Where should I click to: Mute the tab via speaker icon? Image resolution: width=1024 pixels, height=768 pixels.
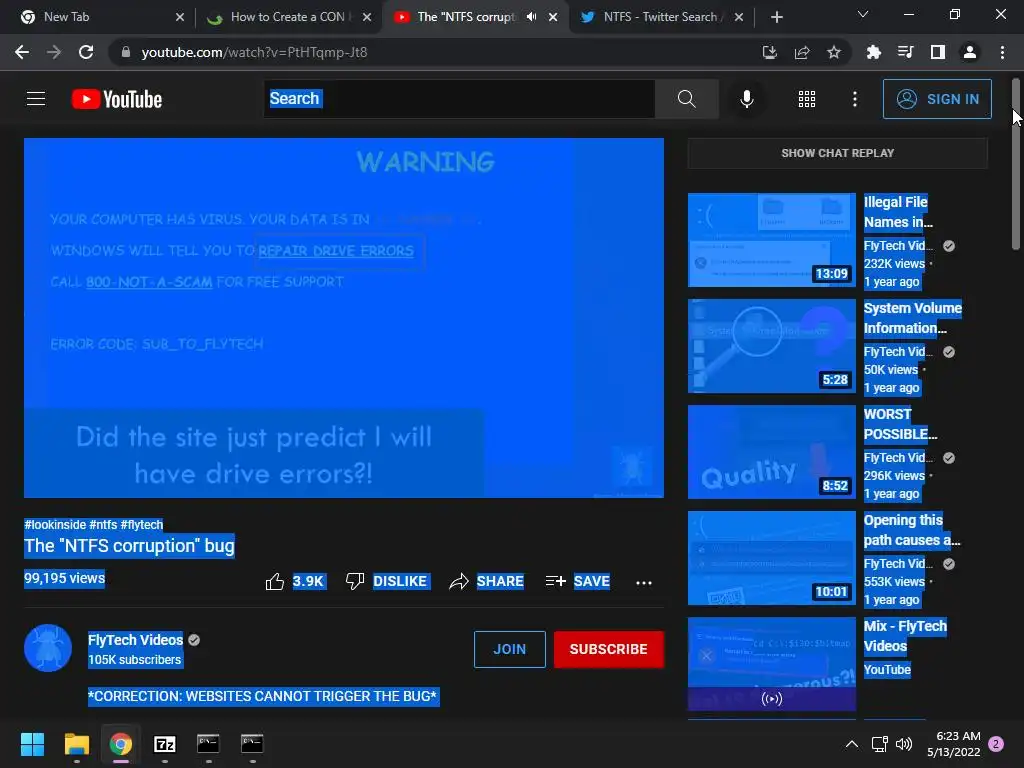532,17
